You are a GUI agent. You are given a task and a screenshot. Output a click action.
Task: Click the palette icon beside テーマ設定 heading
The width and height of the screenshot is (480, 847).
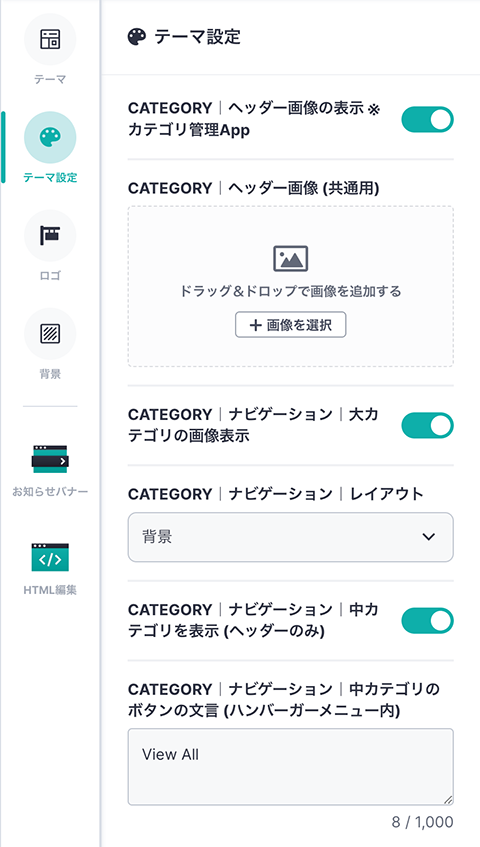(137, 37)
